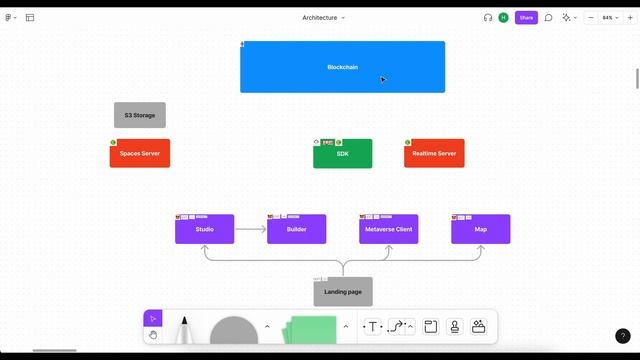Start audio call with headphones icon
Viewport: 640px width, 360px height.
tap(488, 18)
